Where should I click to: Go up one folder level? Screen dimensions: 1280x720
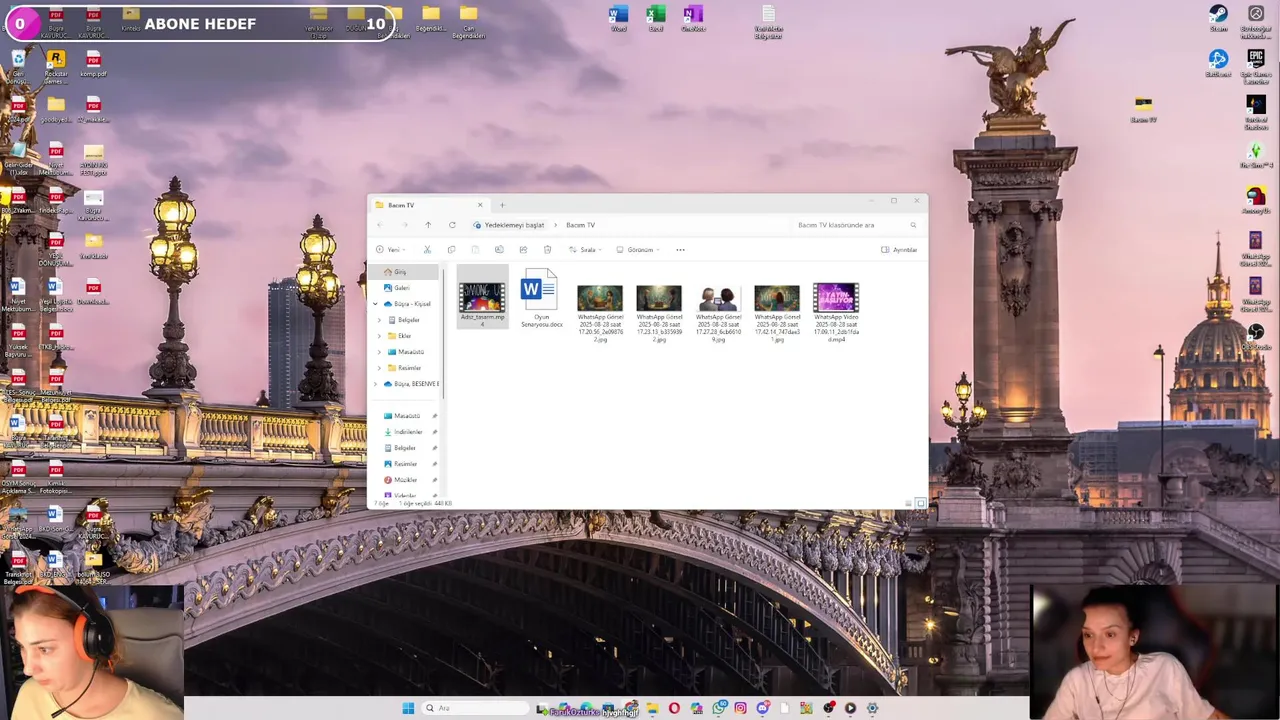(x=428, y=225)
